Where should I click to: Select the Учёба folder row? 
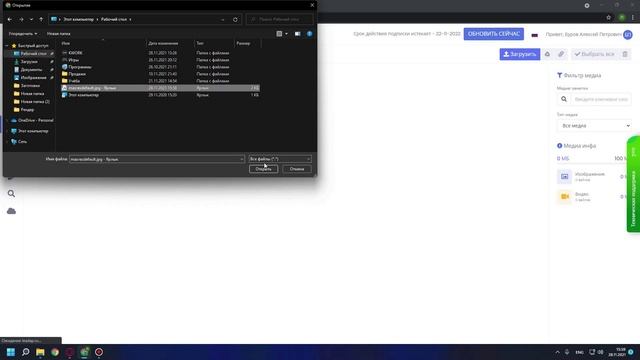pos(160,81)
